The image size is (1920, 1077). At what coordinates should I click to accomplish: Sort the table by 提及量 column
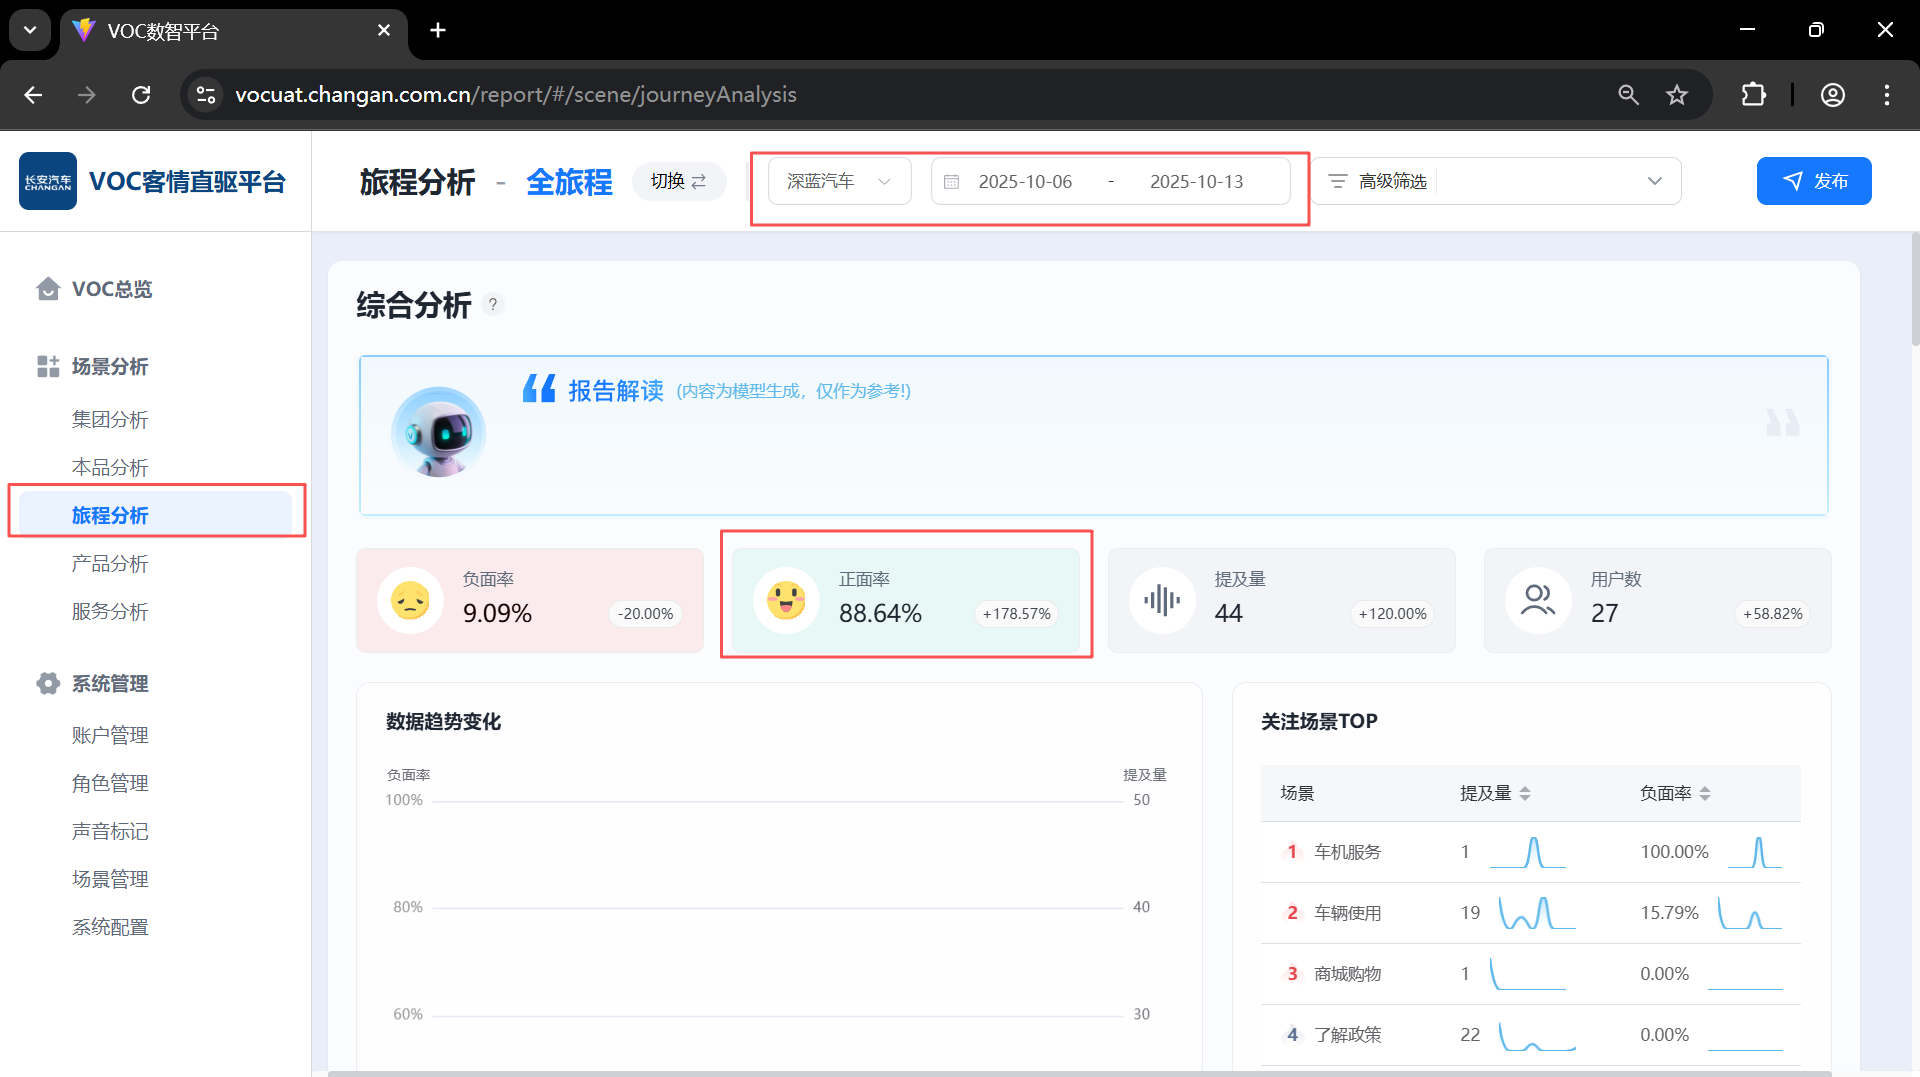click(1524, 793)
